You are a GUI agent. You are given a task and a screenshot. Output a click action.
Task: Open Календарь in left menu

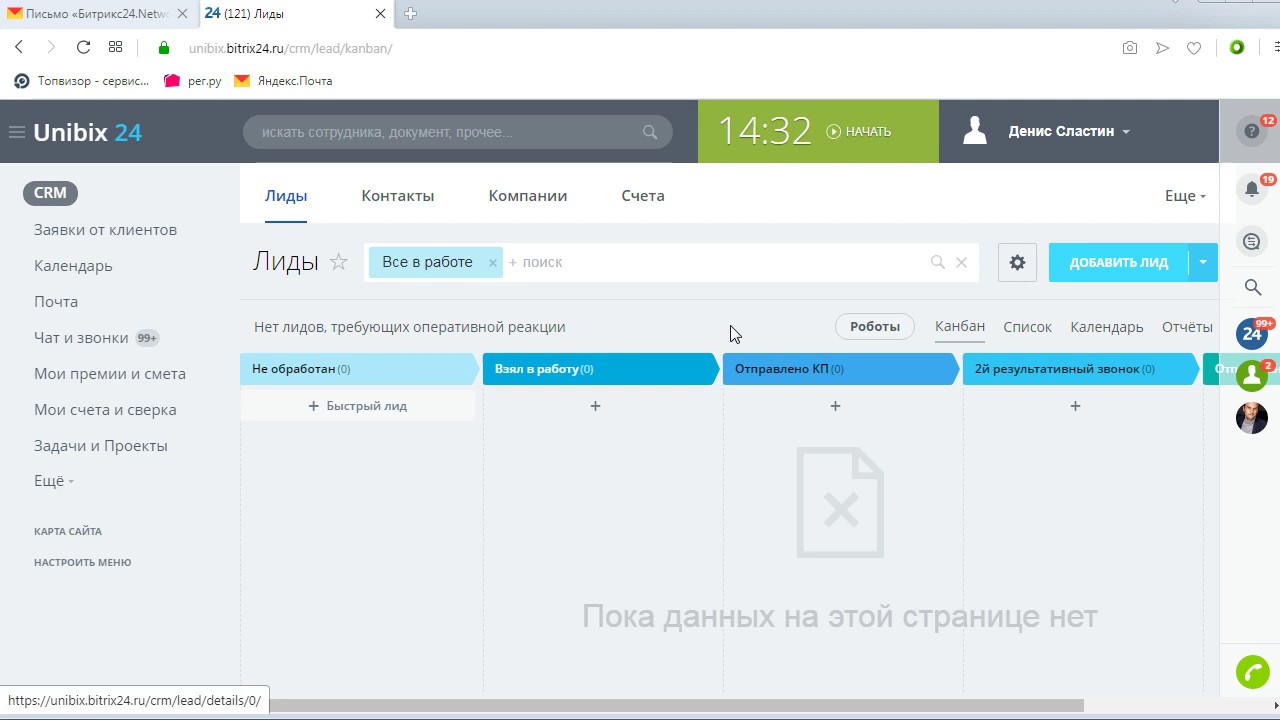pyautogui.click(x=73, y=266)
